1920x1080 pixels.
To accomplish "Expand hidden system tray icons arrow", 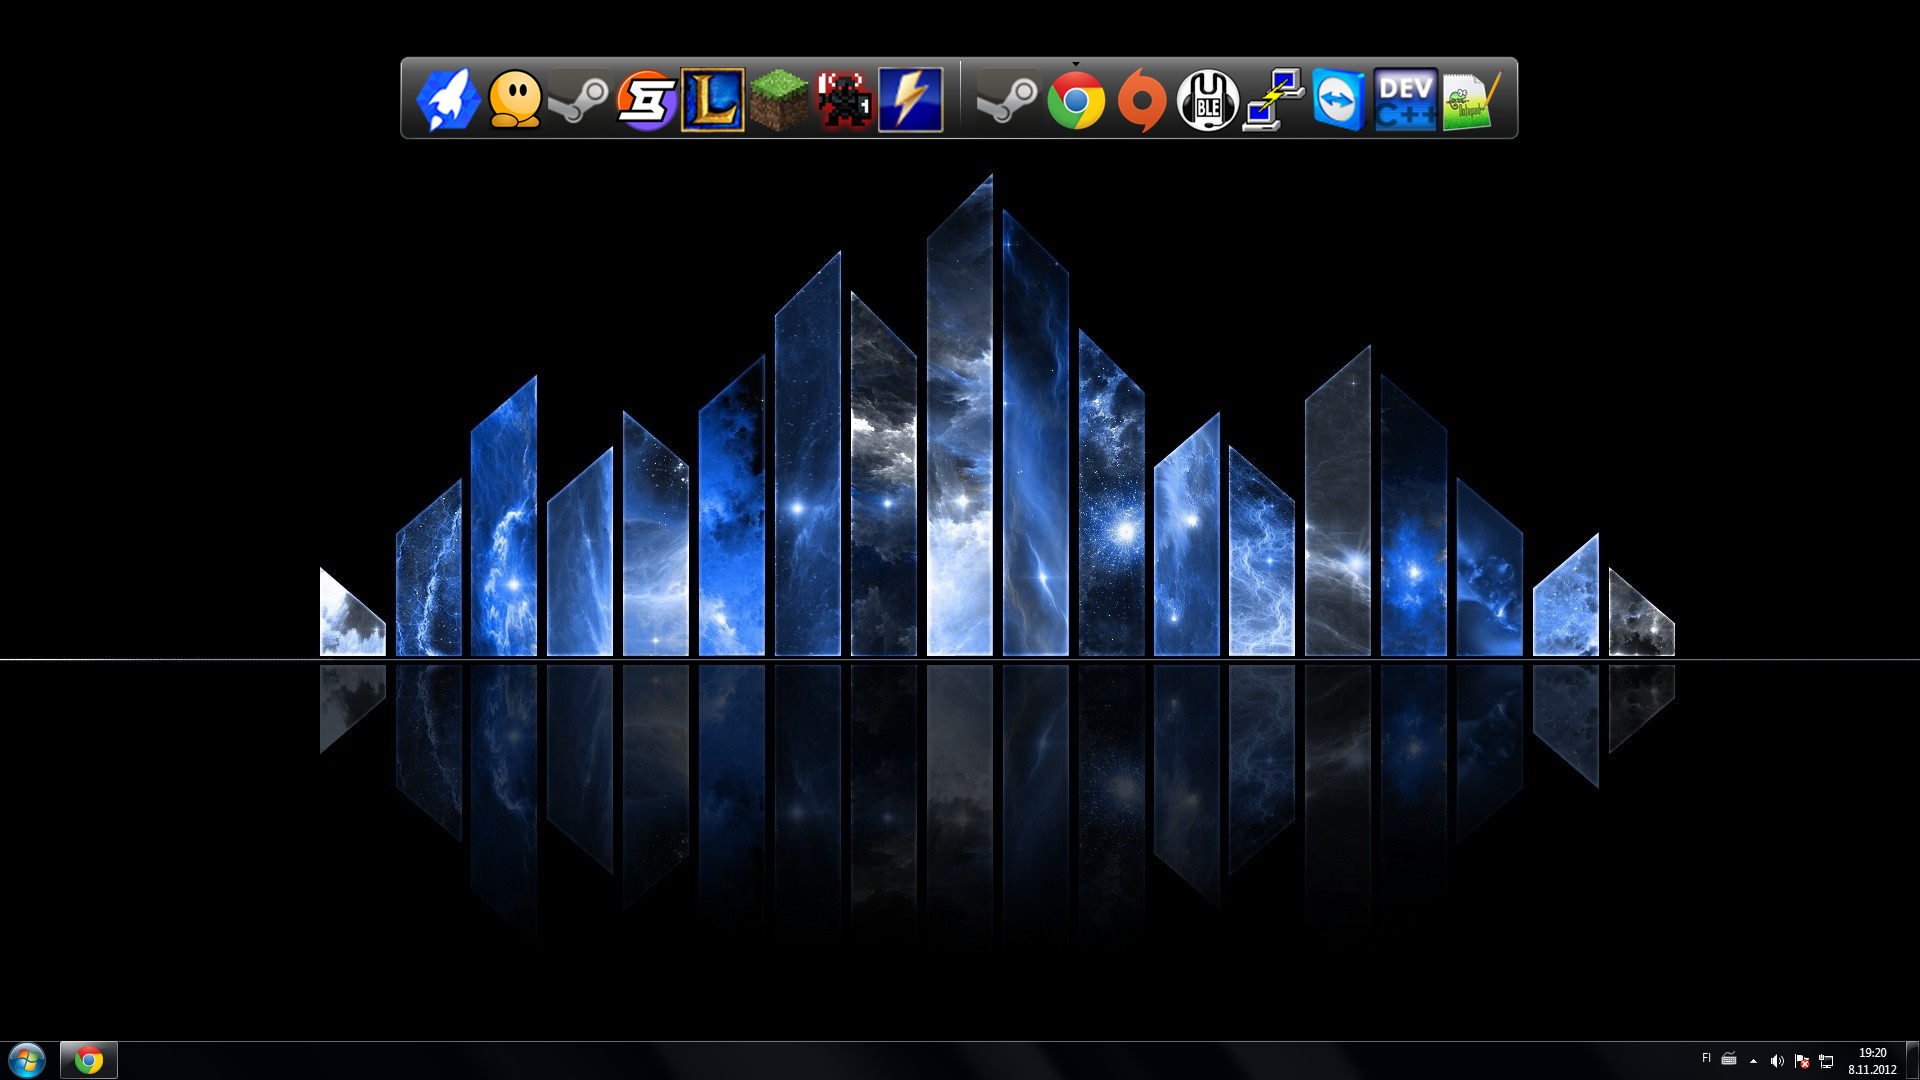I will [1753, 1061].
